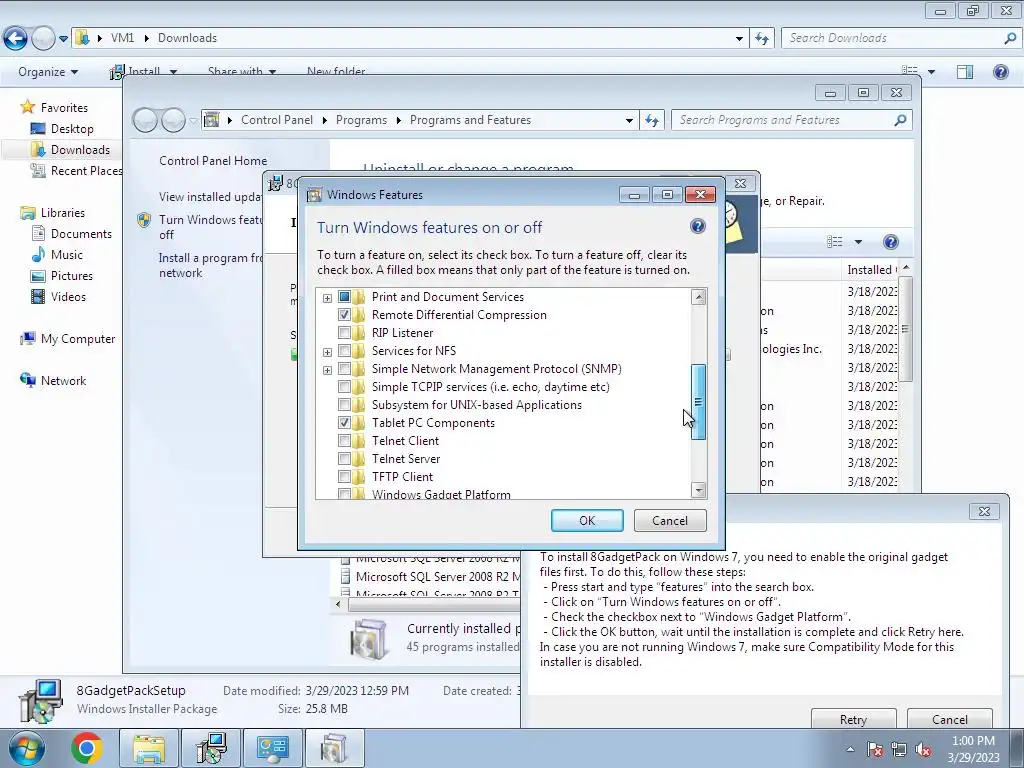
Task: Cancel the 8GadgetPack installer prompt
Action: [950, 719]
